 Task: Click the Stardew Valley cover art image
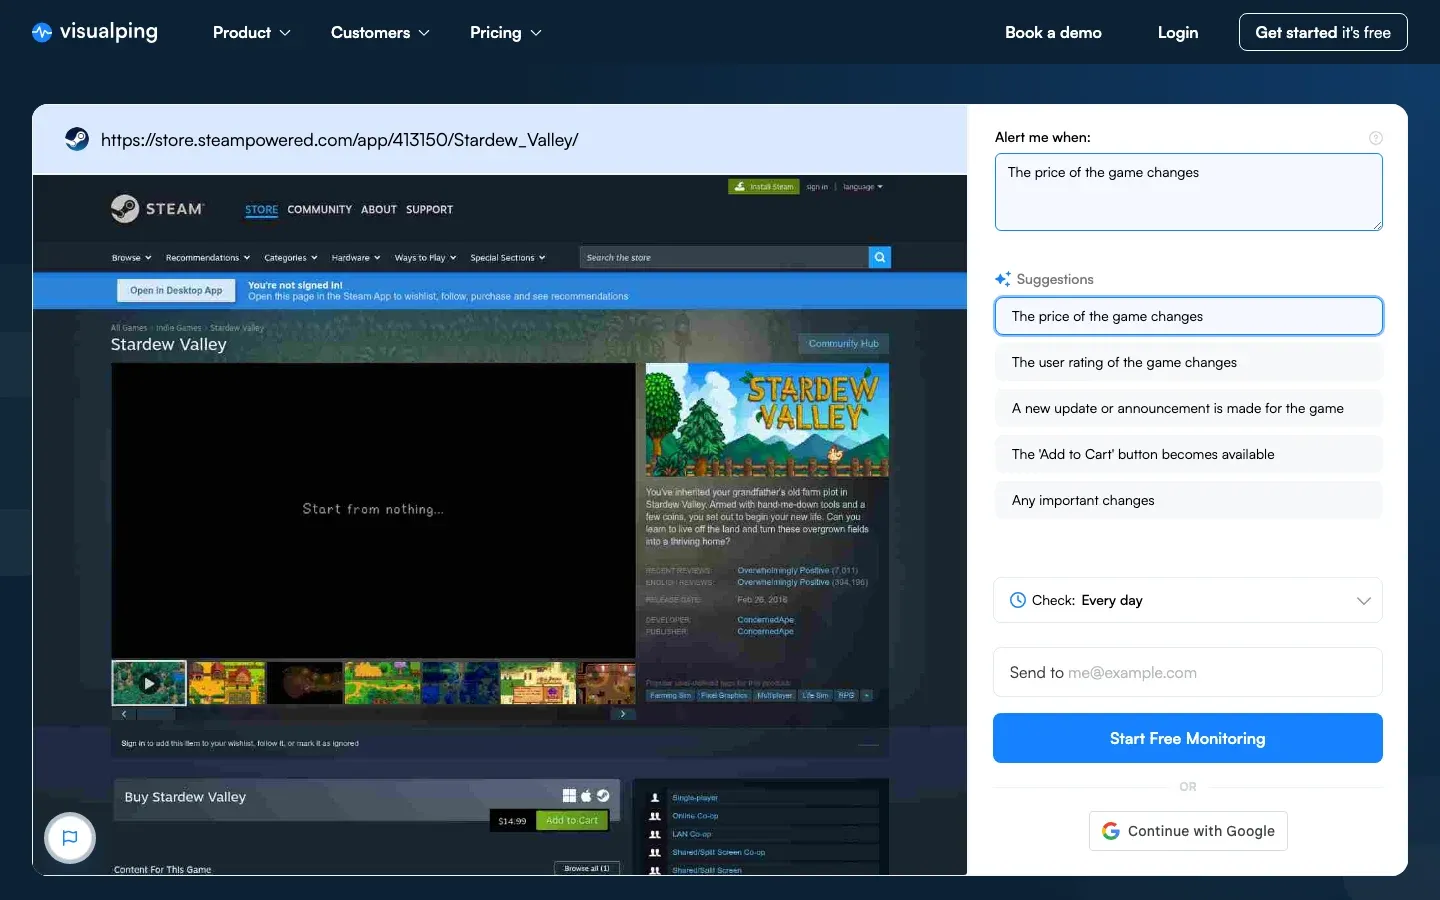pos(767,420)
